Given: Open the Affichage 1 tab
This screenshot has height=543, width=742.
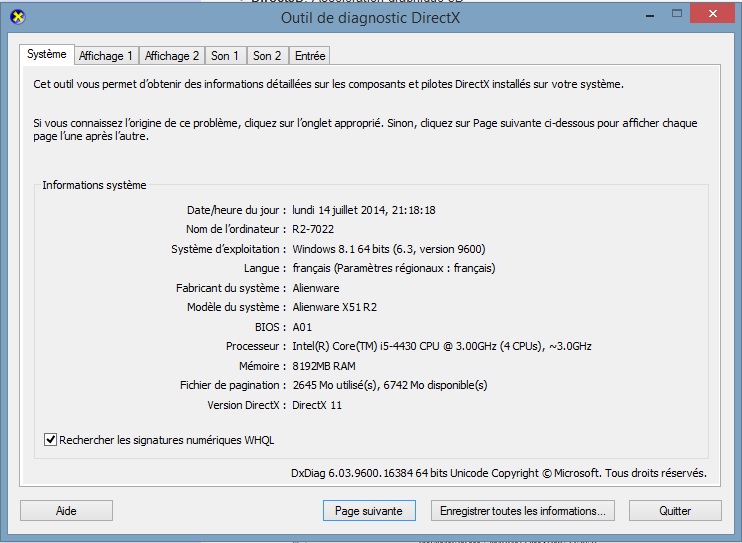Looking at the screenshot, I should coord(106,56).
